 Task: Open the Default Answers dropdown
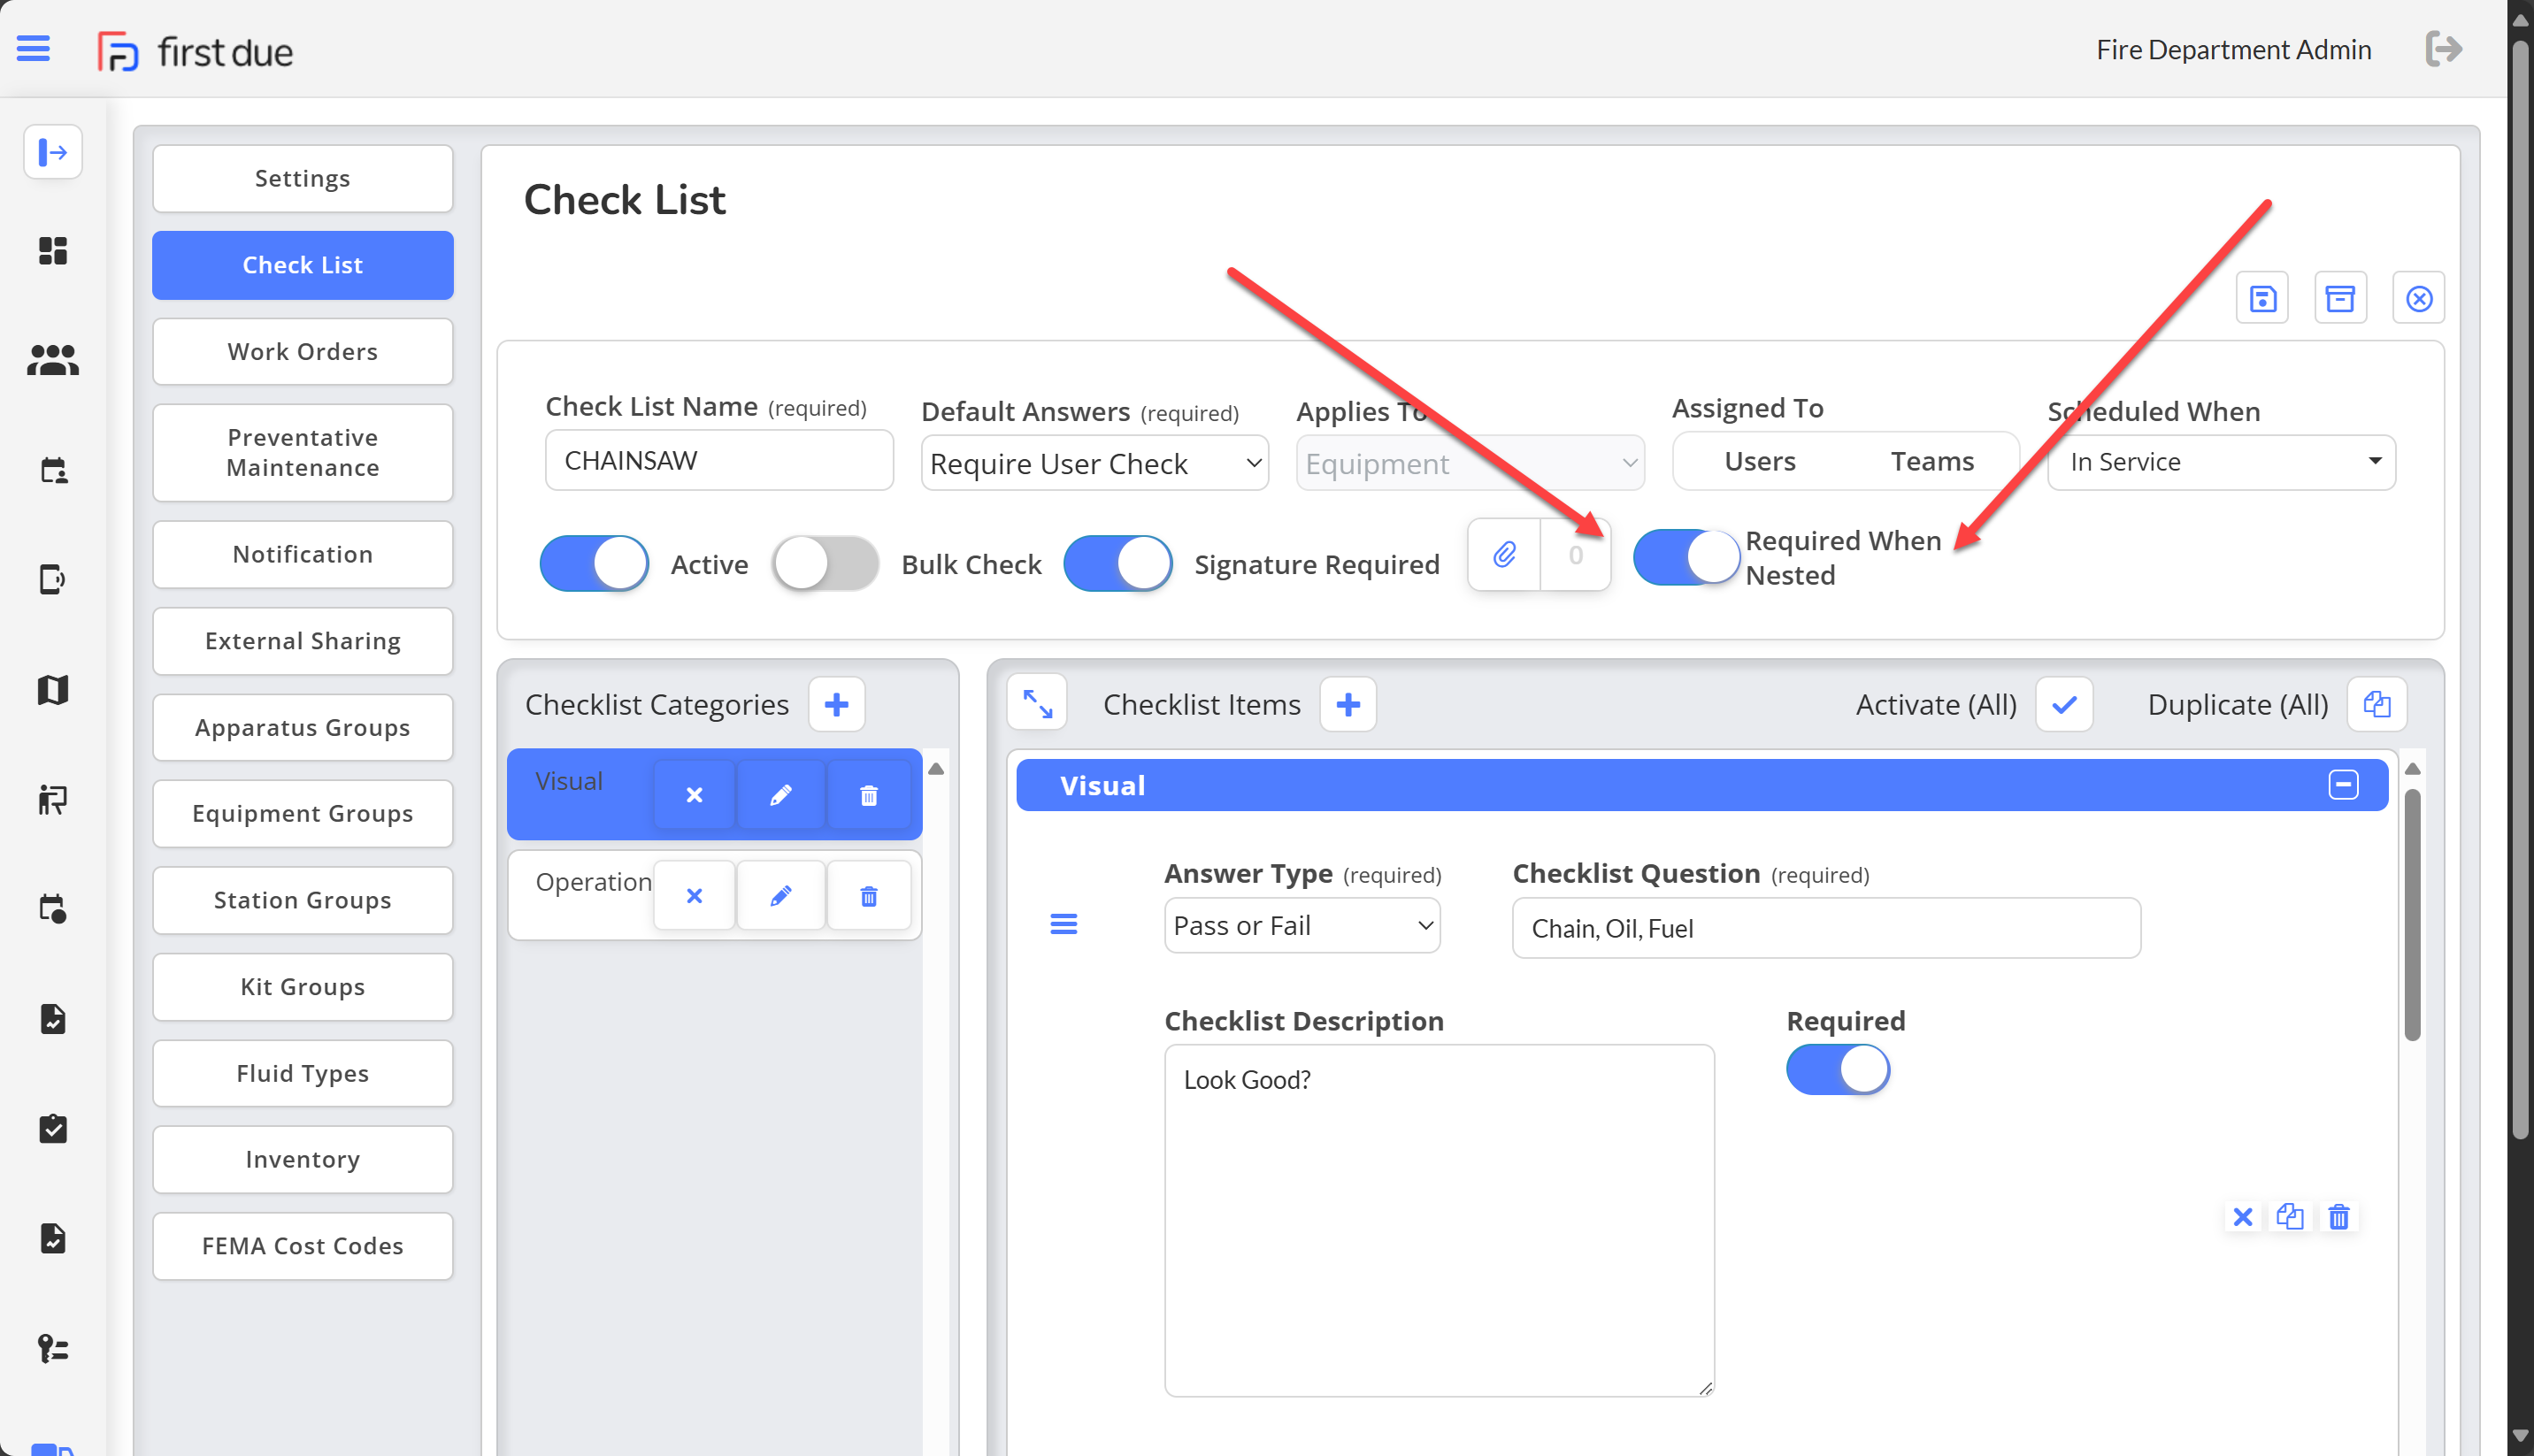1094,463
